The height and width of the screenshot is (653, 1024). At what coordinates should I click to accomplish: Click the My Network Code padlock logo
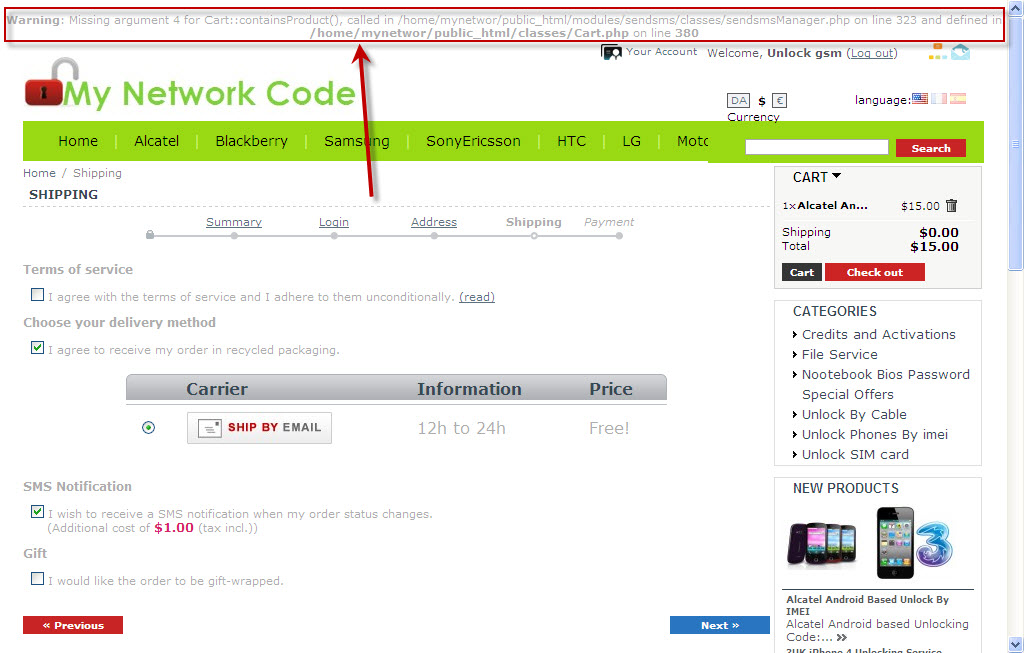[x=189, y=86]
